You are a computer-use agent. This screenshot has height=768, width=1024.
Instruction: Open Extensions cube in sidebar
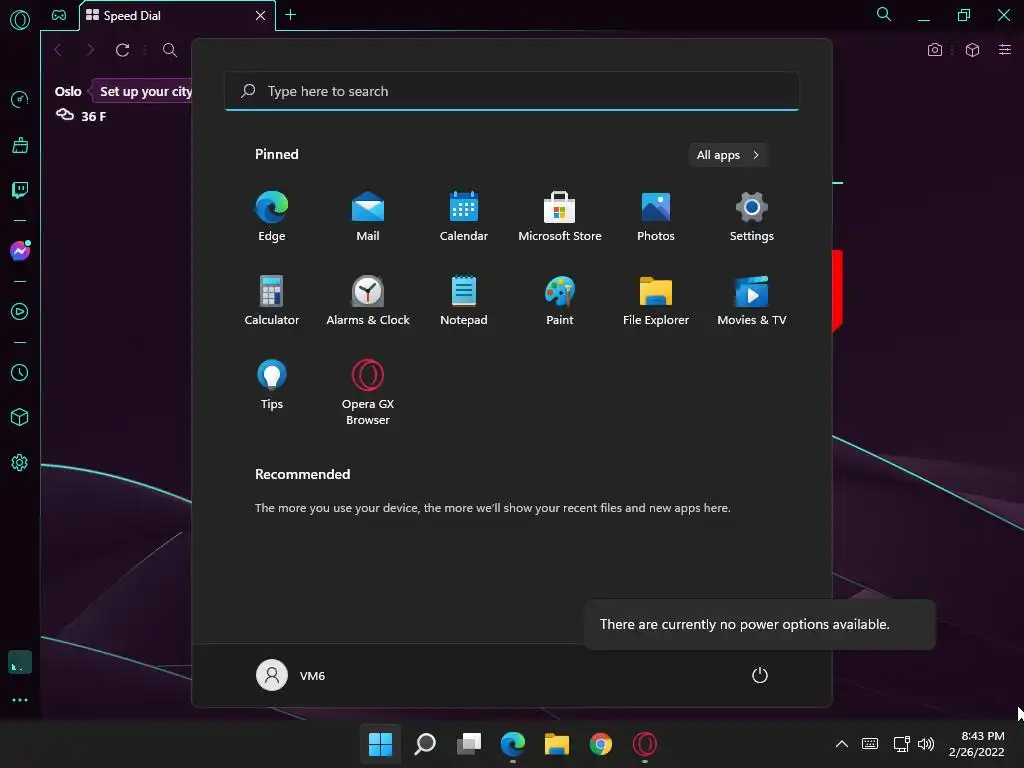[20, 417]
